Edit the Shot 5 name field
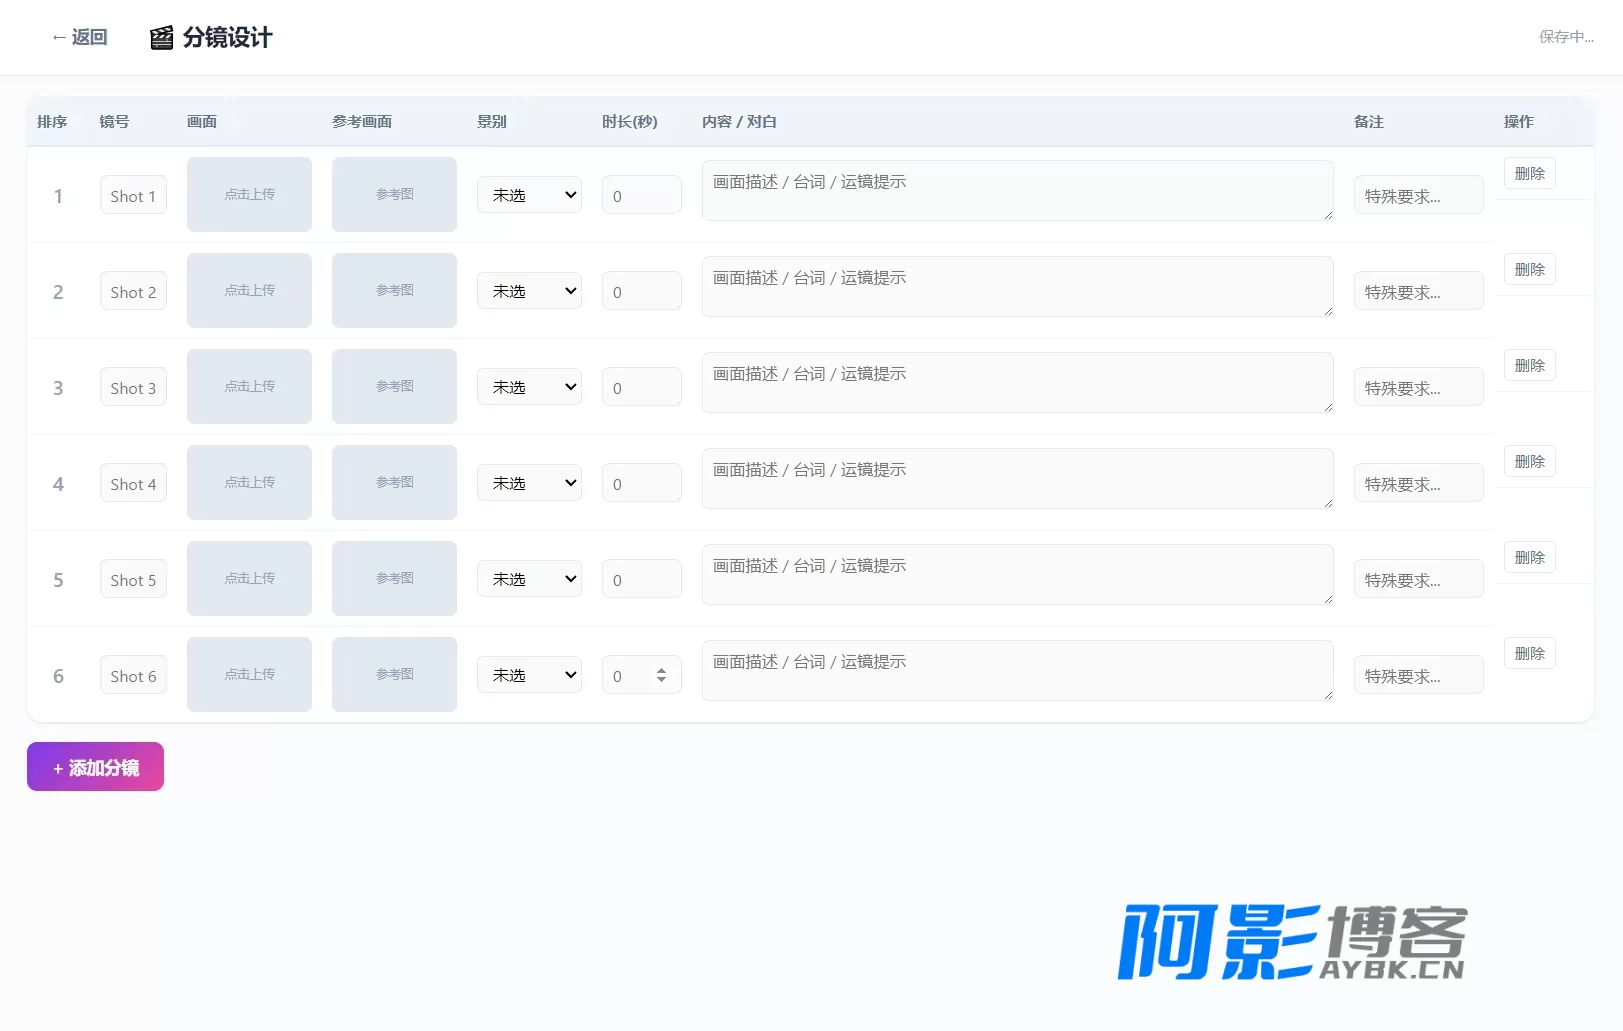 point(133,579)
